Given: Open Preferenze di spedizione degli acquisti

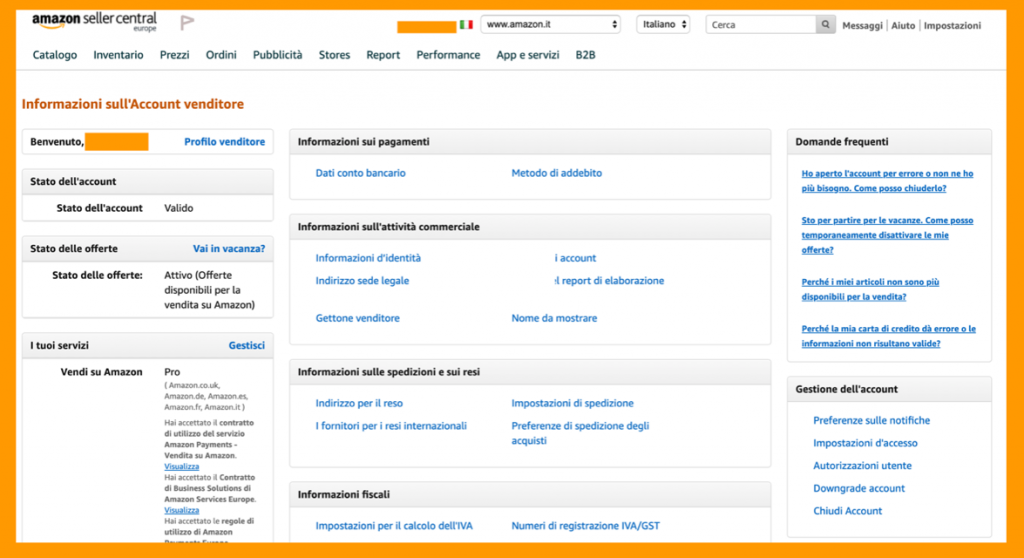Looking at the screenshot, I should click(x=580, y=433).
